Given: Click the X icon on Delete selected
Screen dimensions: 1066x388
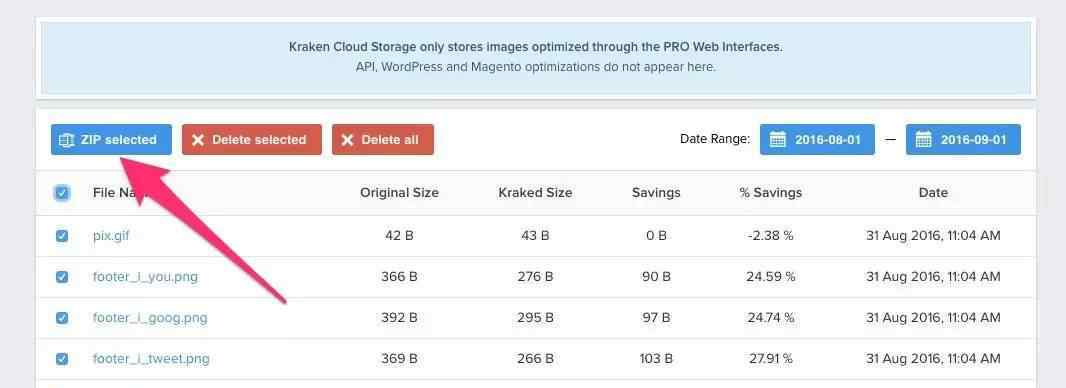Looking at the screenshot, I should 198,140.
